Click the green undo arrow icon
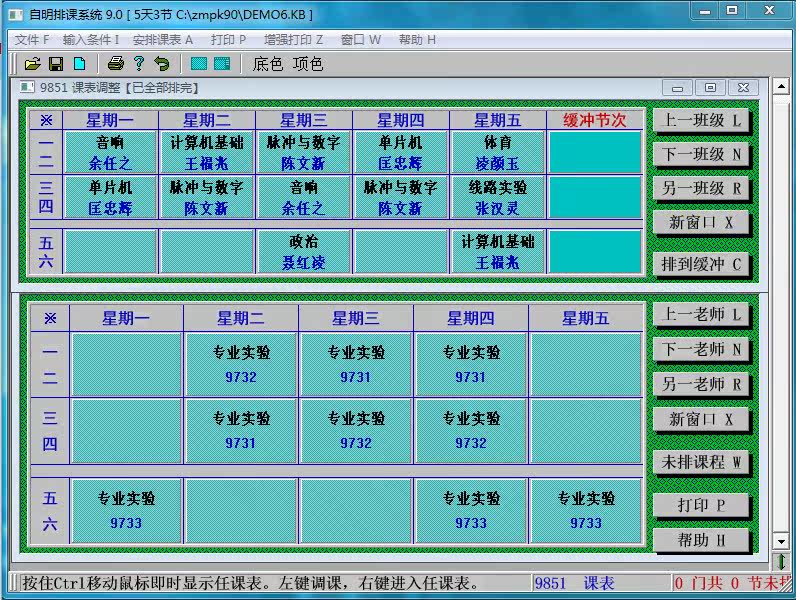 click(x=162, y=63)
